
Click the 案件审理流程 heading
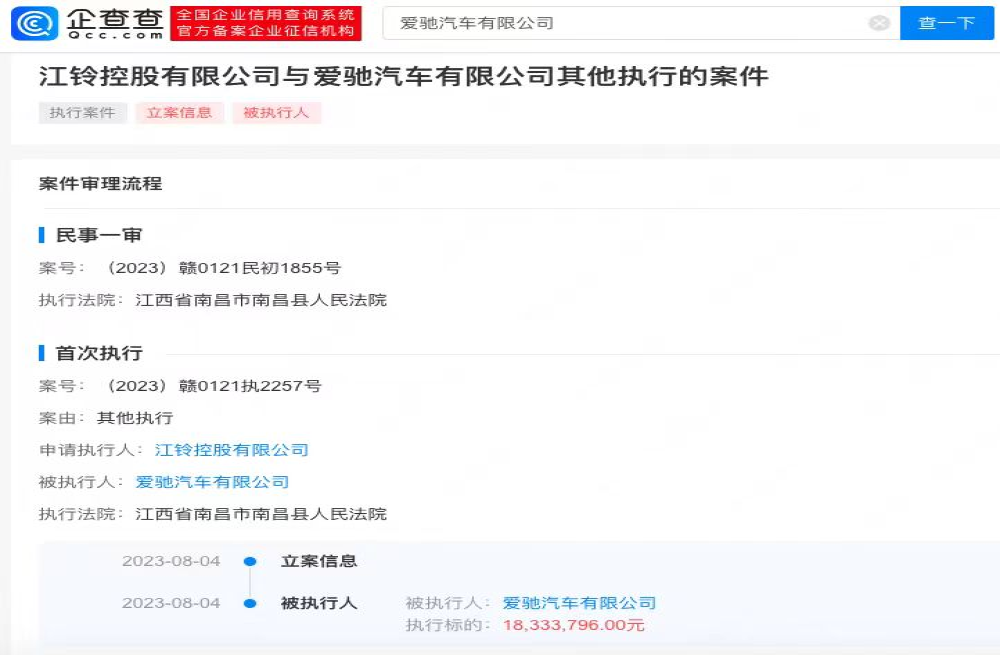coord(100,184)
